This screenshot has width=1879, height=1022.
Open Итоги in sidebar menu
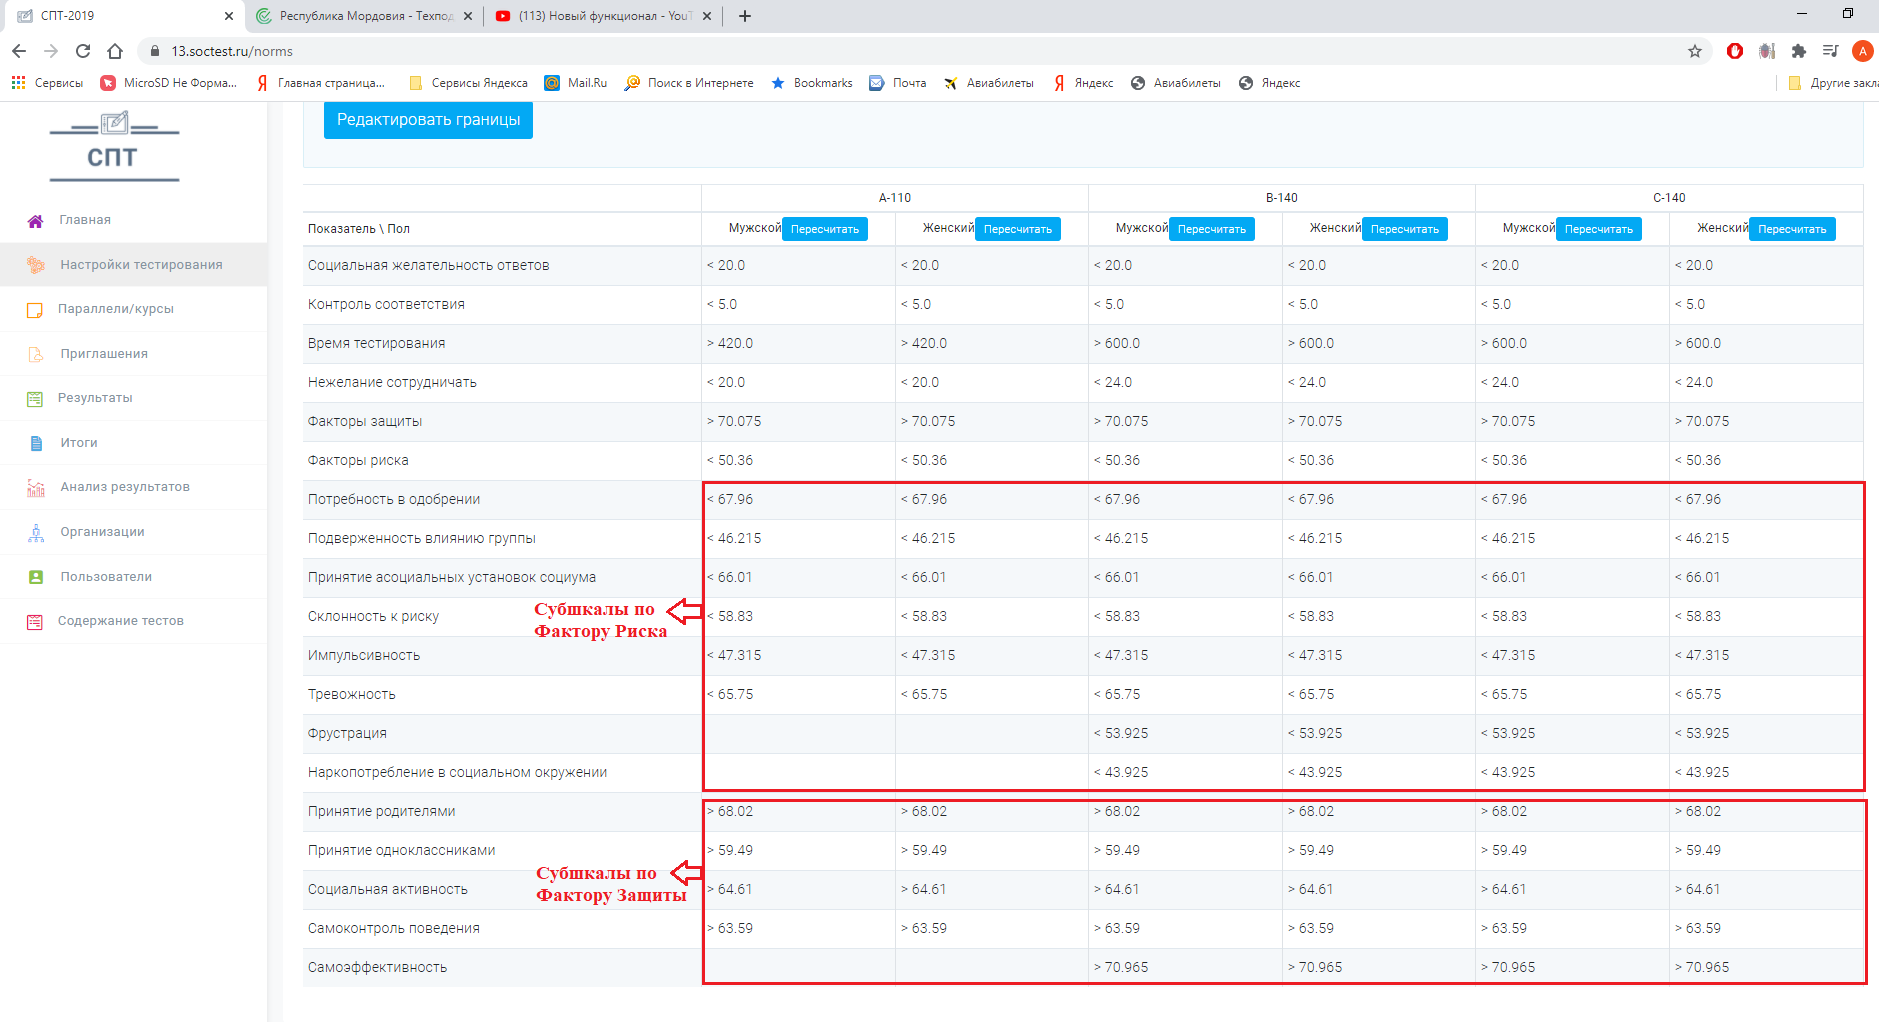coord(79,443)
